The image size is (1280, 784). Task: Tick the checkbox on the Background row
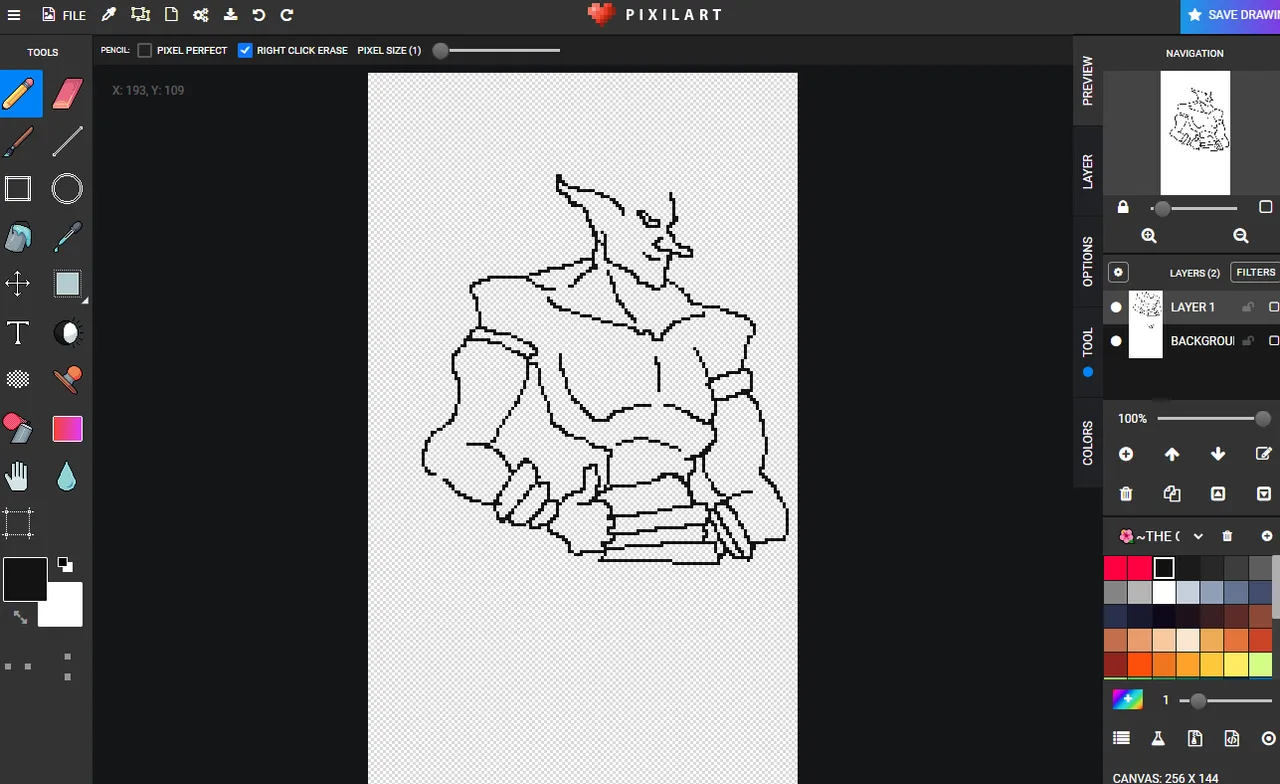1274,341
